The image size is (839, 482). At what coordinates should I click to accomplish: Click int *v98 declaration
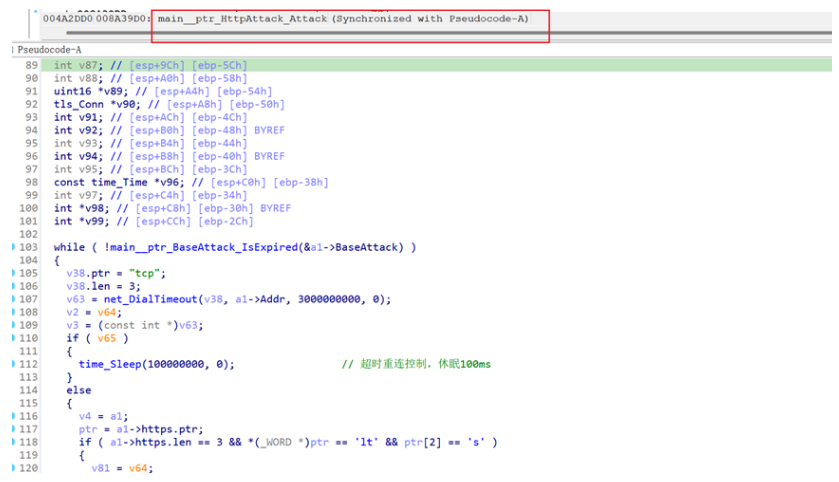[81, 208]
